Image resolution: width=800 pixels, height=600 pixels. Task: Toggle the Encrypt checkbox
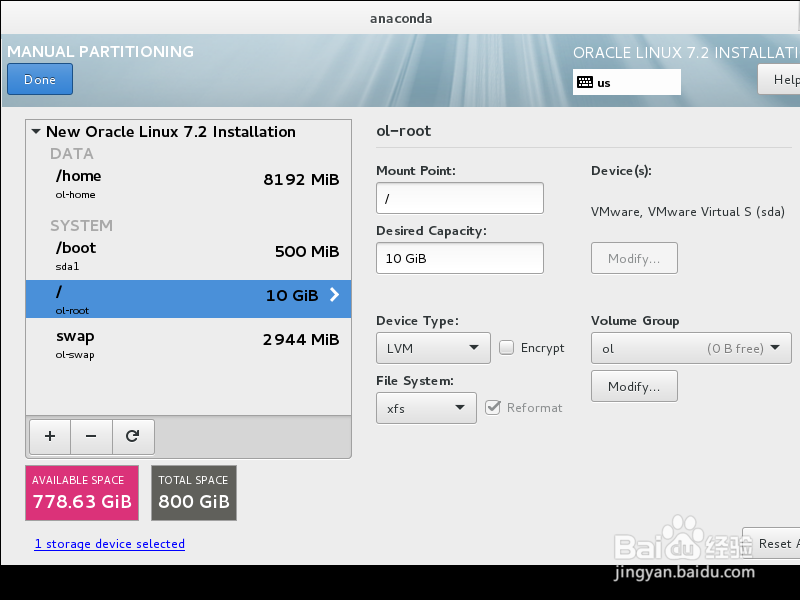[x=506, y=347]
